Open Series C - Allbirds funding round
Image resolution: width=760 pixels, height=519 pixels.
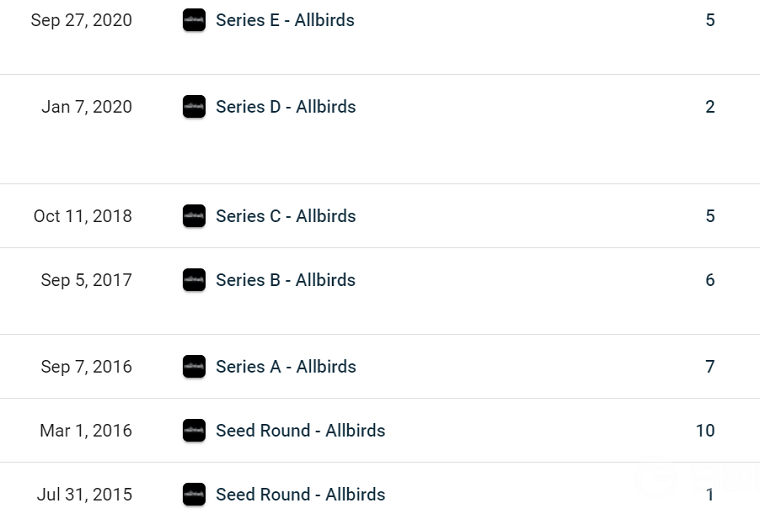285,216
